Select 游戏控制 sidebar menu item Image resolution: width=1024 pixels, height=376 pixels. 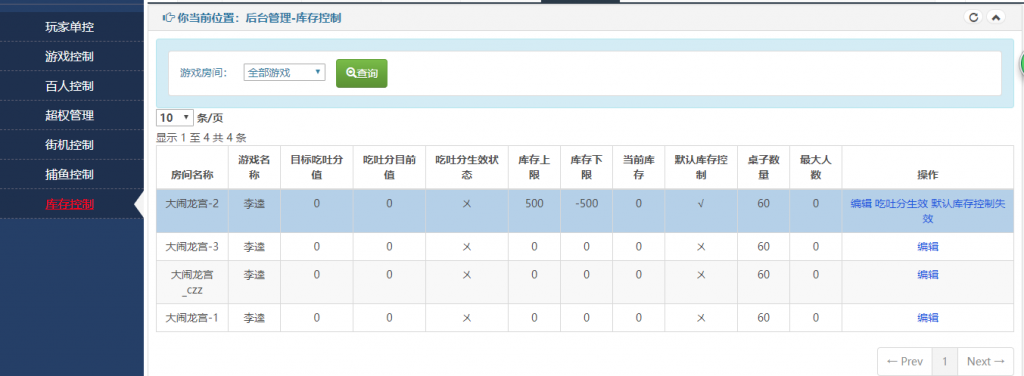[x=70, y=56]
